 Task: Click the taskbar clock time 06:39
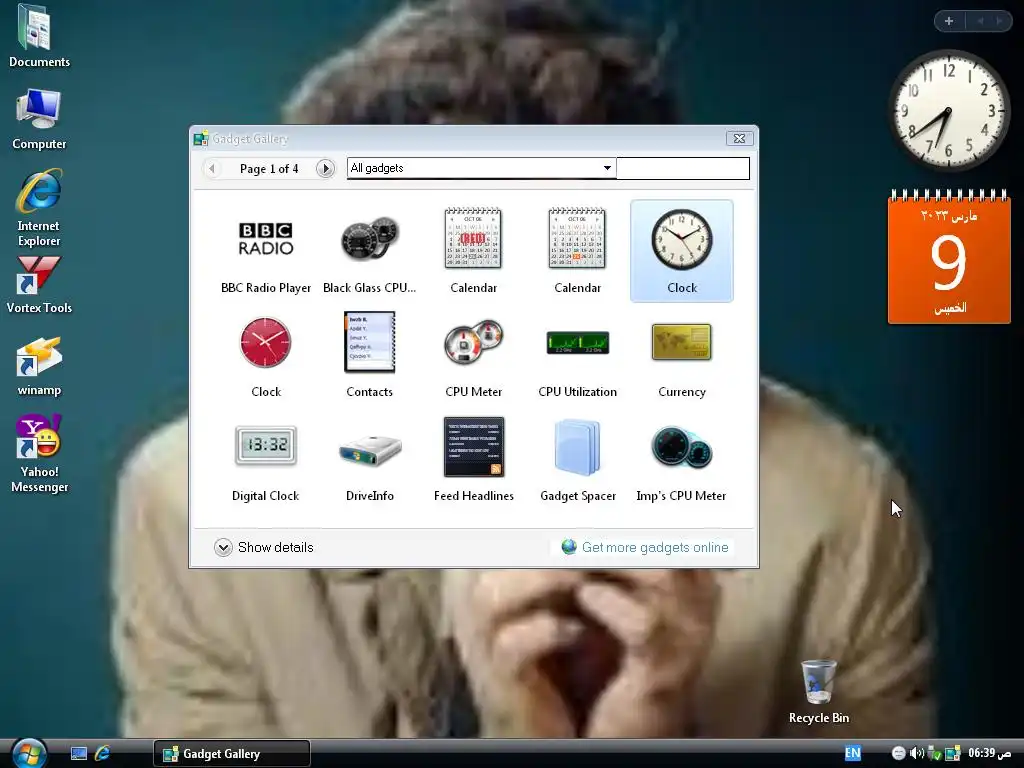pyautogui.click(x=989, y=753)
